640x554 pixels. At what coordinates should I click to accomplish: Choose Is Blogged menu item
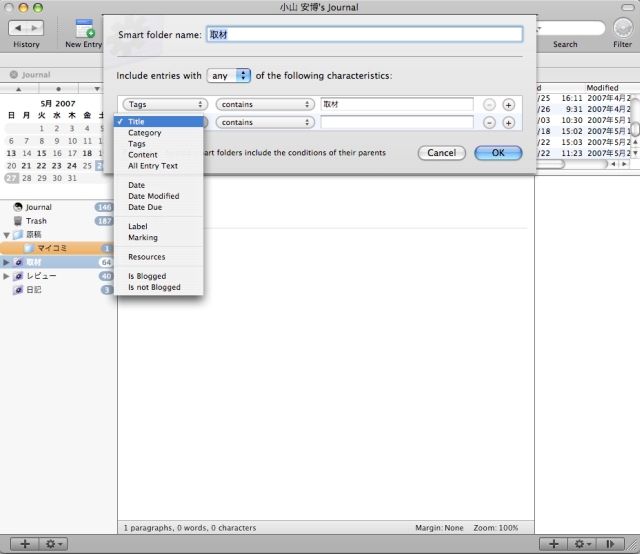[159, 276]
